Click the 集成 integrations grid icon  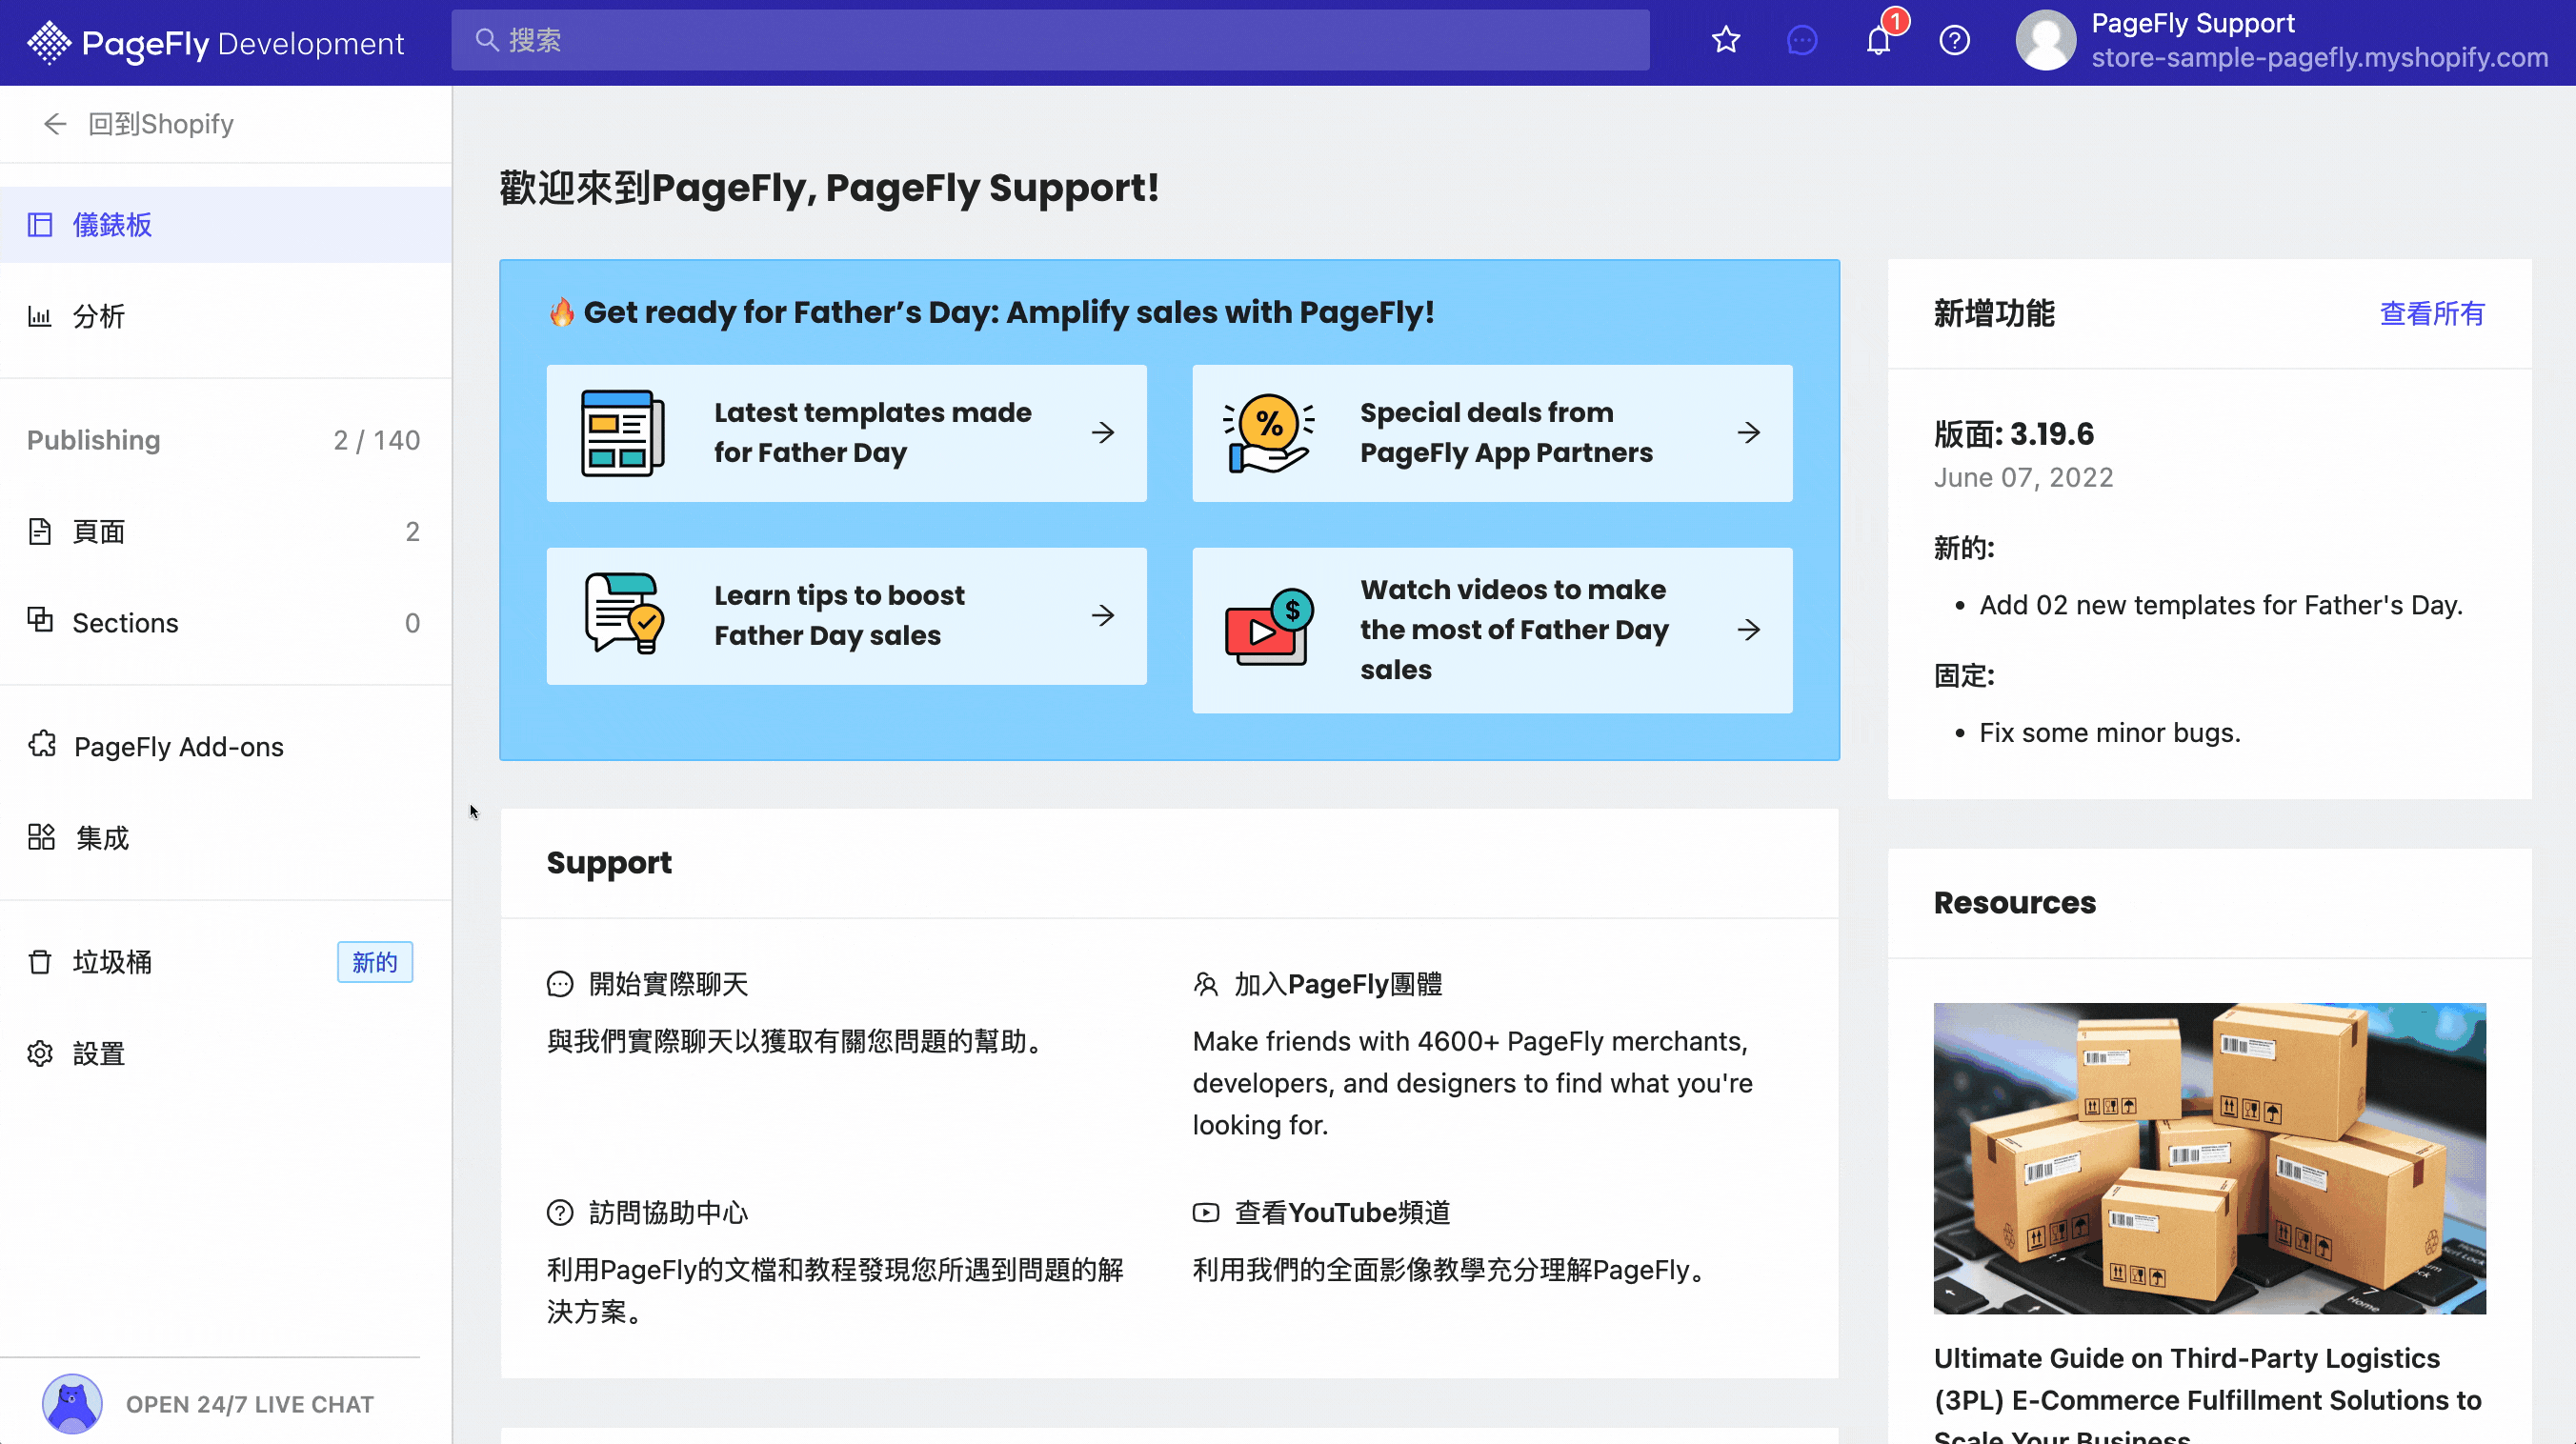tap(42, 837)
